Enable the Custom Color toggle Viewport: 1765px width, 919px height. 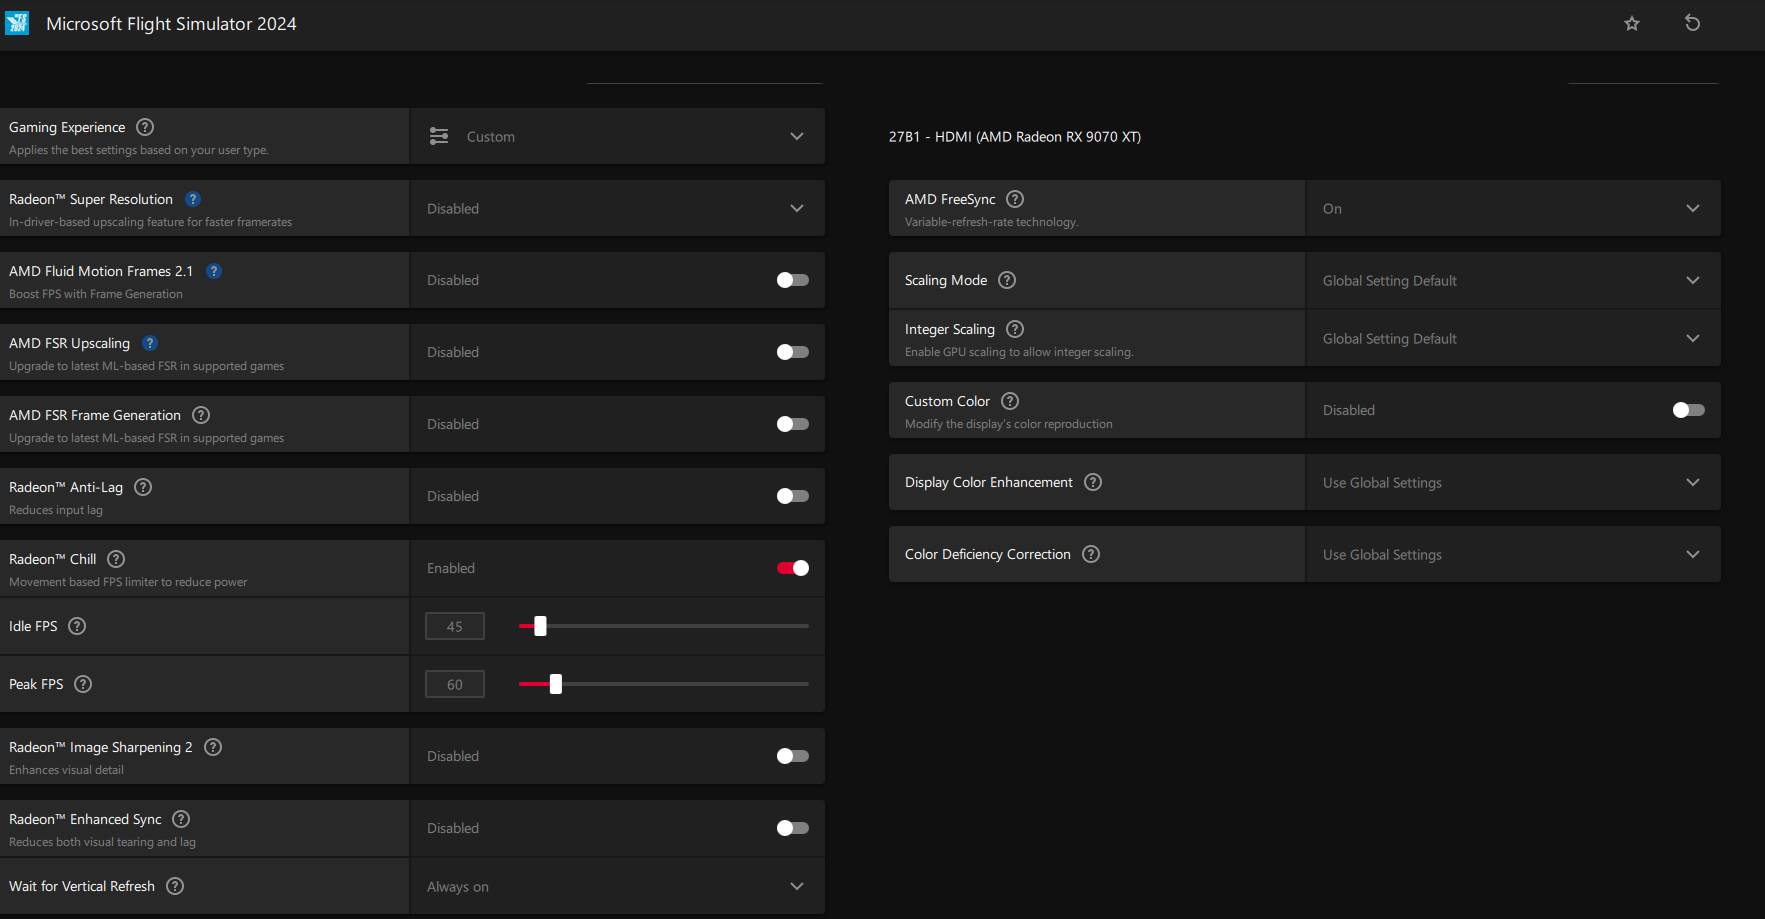[x=1688, y=410]
